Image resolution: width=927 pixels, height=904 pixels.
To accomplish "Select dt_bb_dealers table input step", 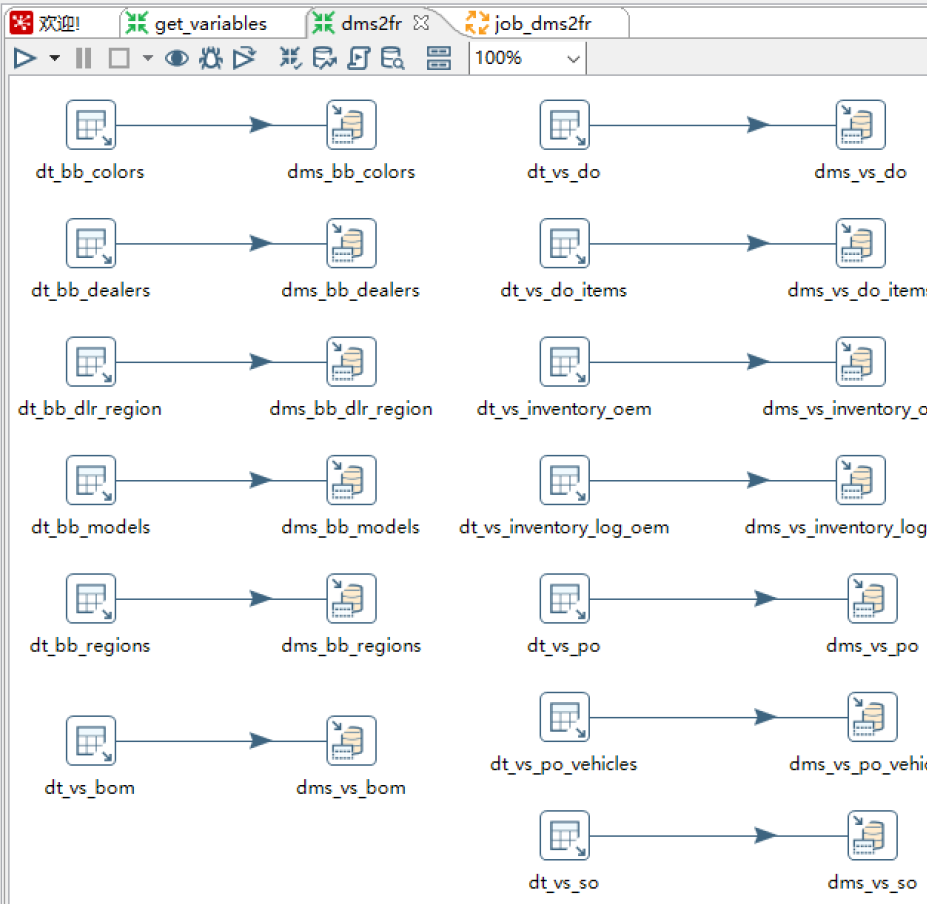I will pyautogui.click(x=90, y=243).
